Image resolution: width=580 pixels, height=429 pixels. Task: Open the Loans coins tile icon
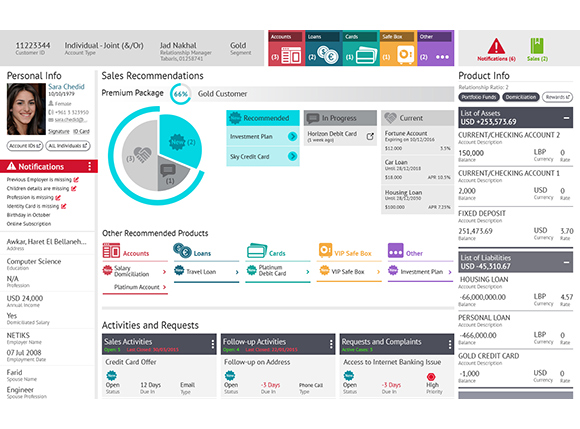coord(327,55)
